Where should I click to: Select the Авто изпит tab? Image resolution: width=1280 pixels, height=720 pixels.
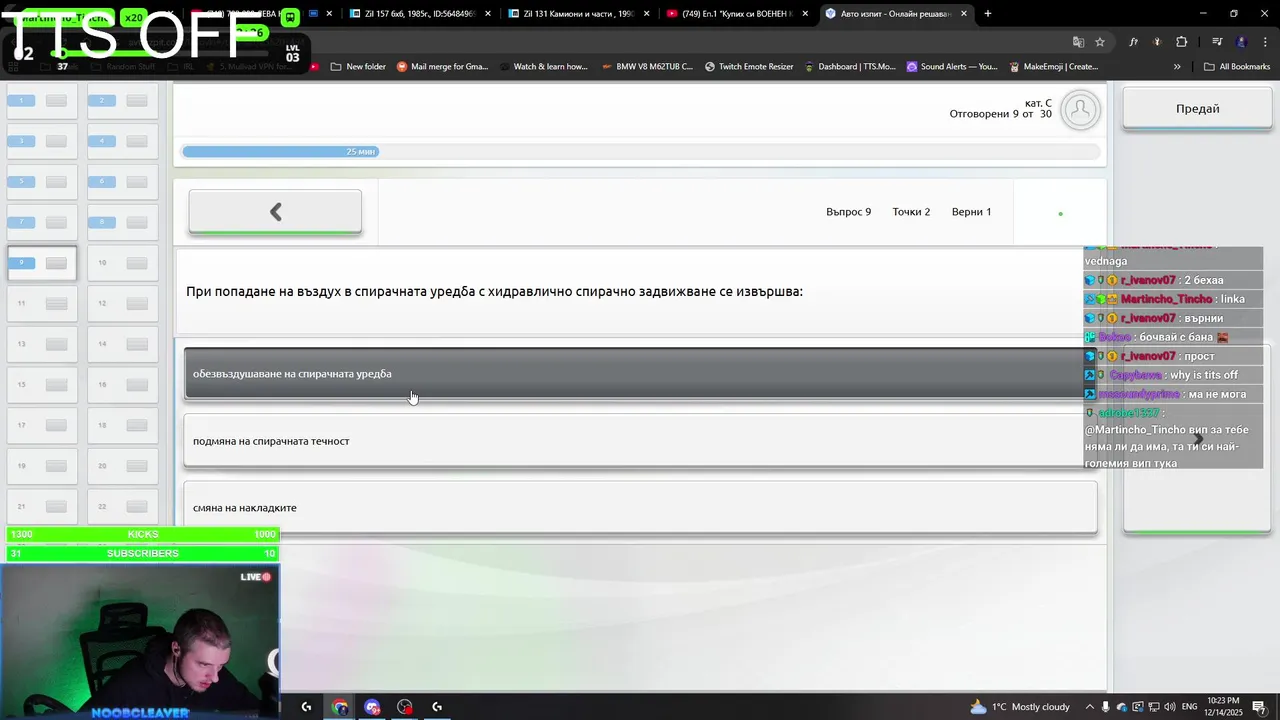pyautogui.click(x=895, y=14)
